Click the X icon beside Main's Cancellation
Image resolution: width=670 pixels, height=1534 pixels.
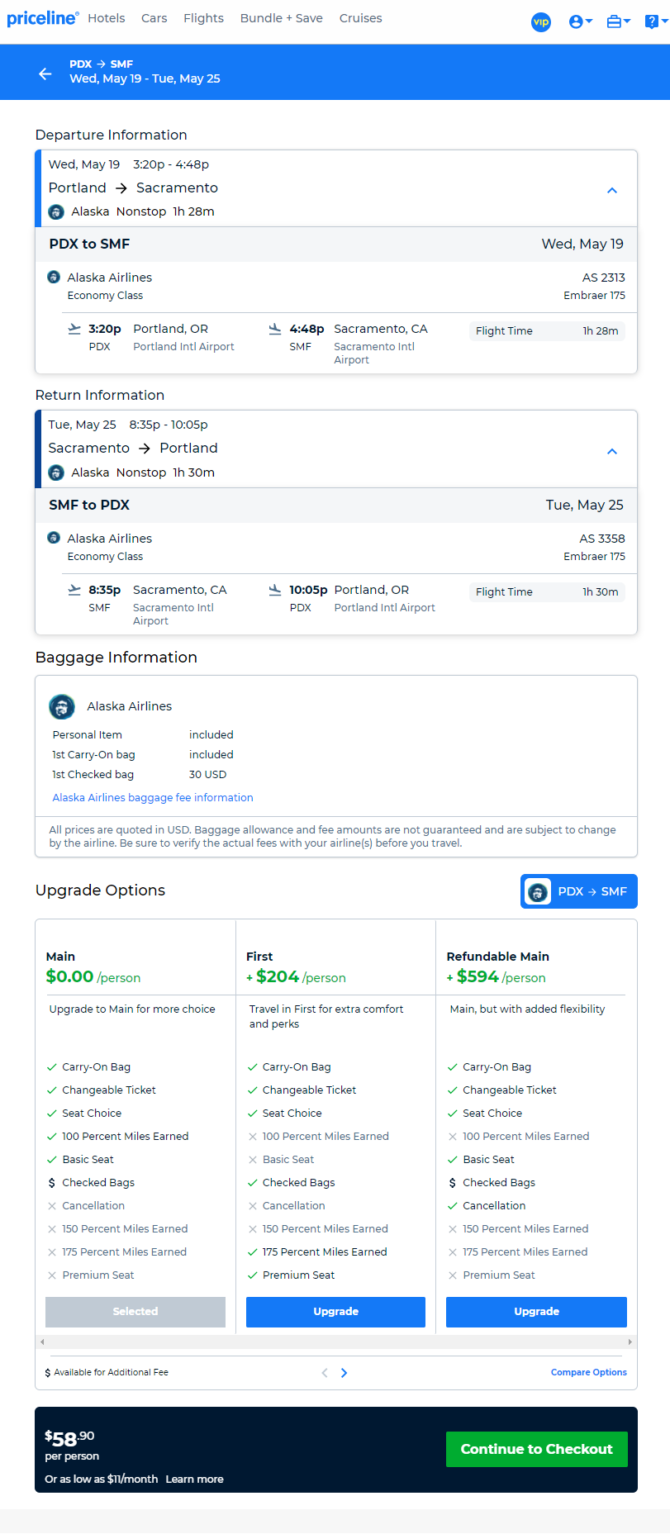tap(52, 1206)
